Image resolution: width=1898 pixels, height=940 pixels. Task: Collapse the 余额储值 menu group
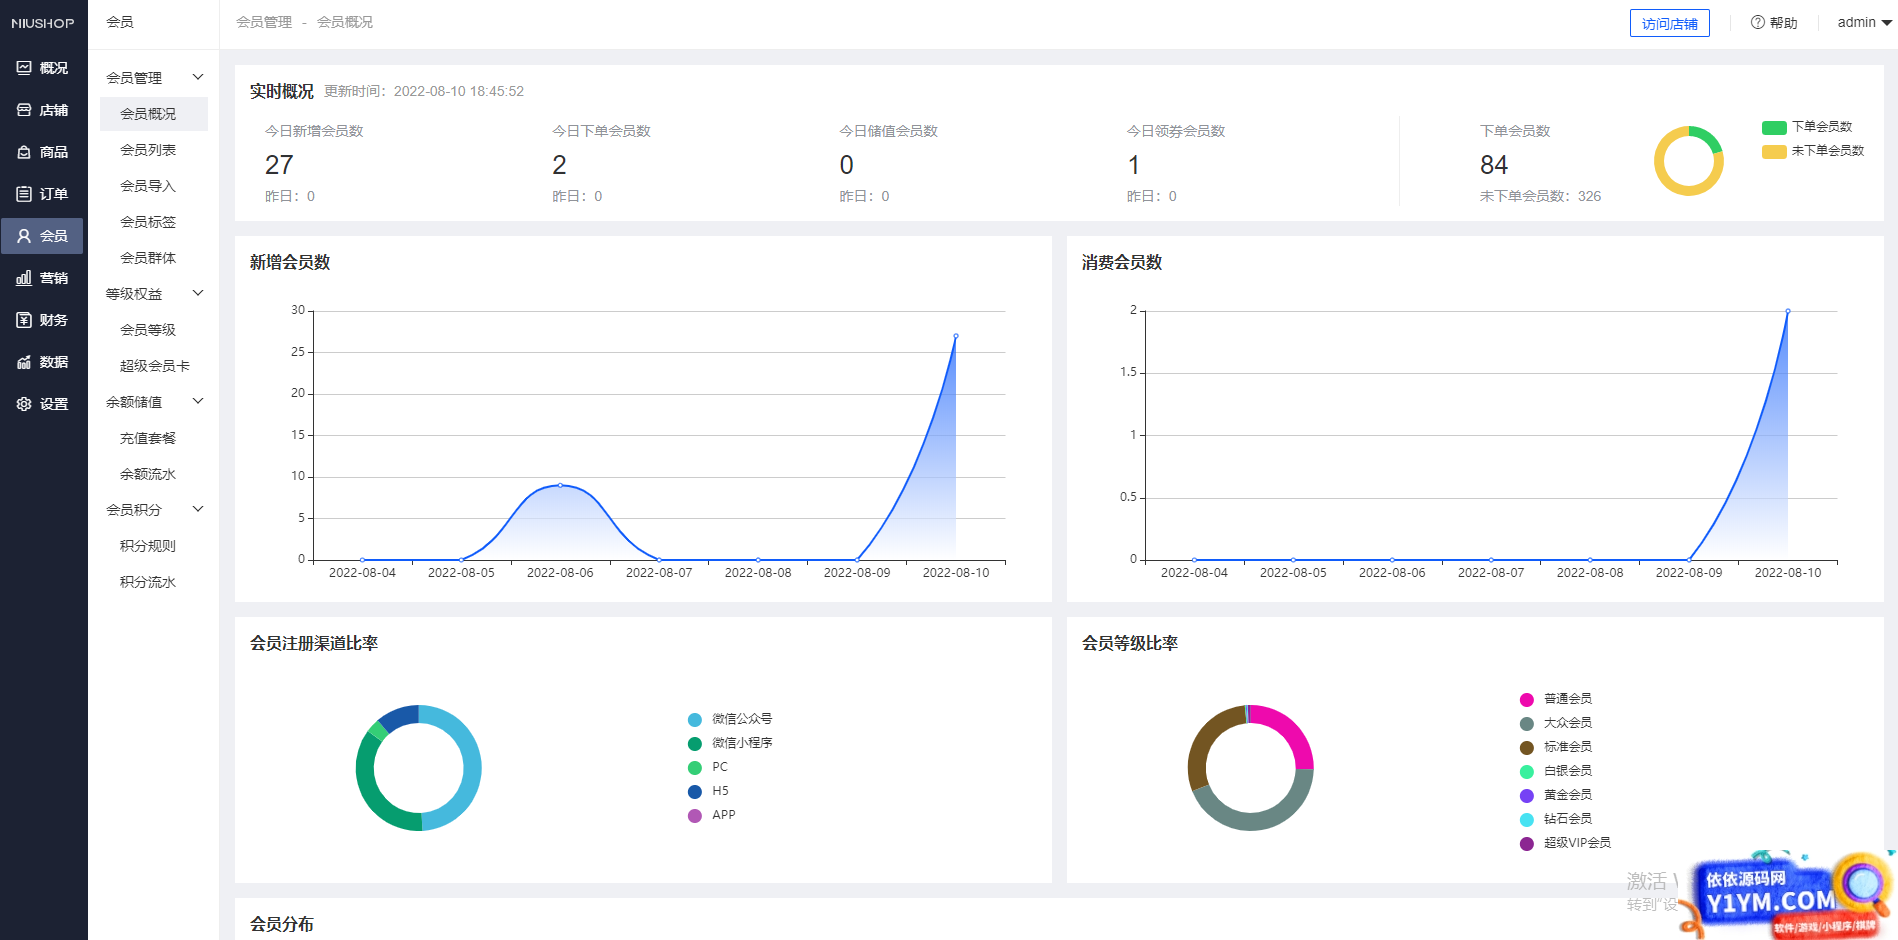(x=198, y=401)
